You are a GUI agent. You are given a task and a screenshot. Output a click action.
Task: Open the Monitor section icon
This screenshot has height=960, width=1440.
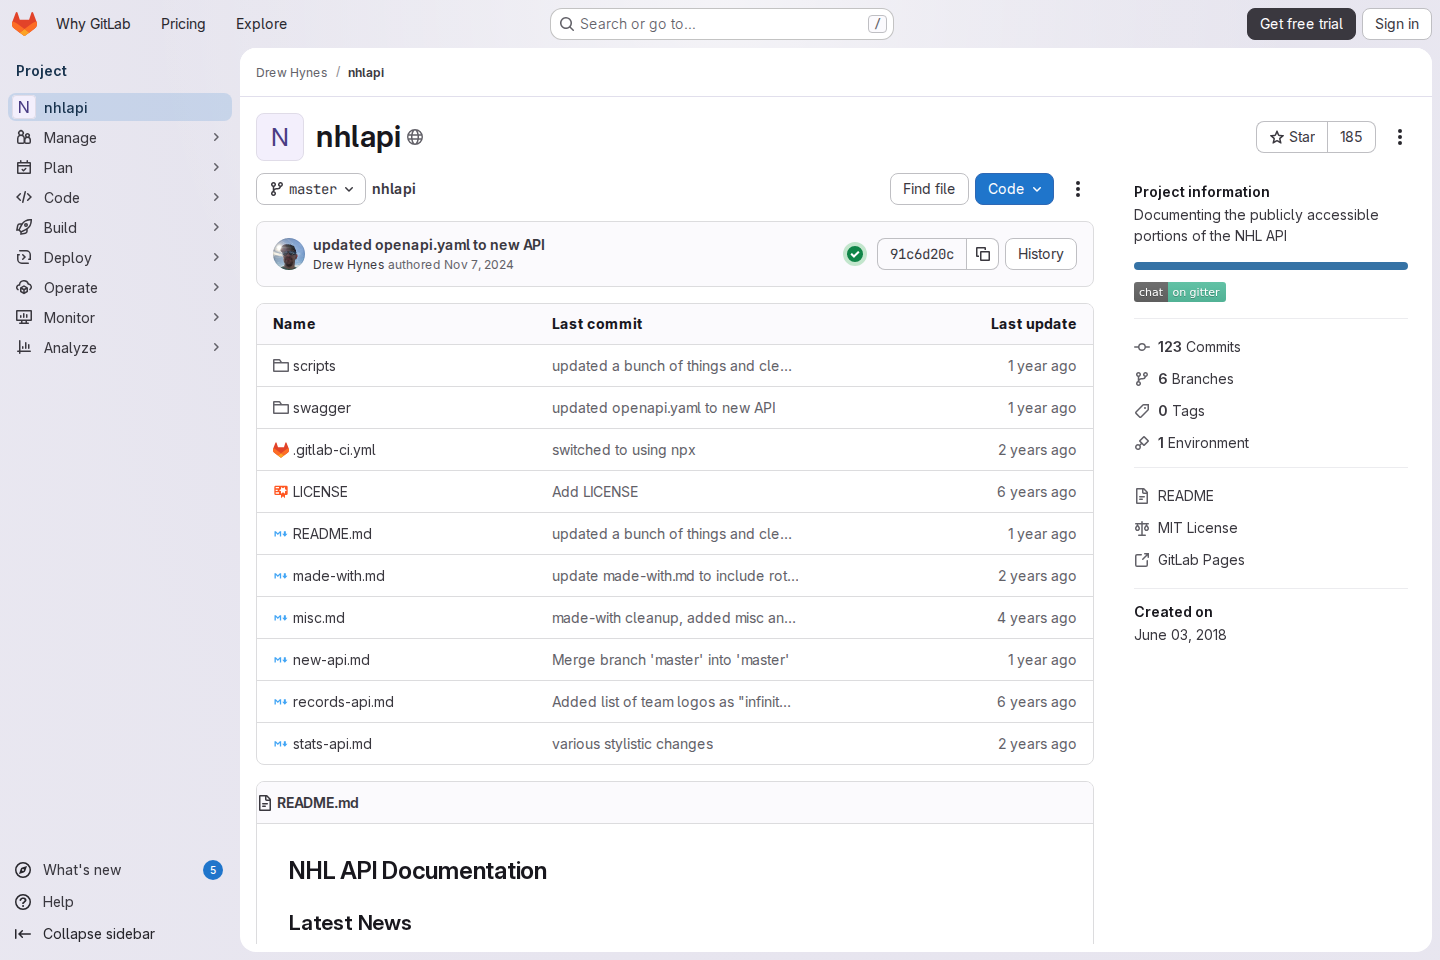point(22,317)
